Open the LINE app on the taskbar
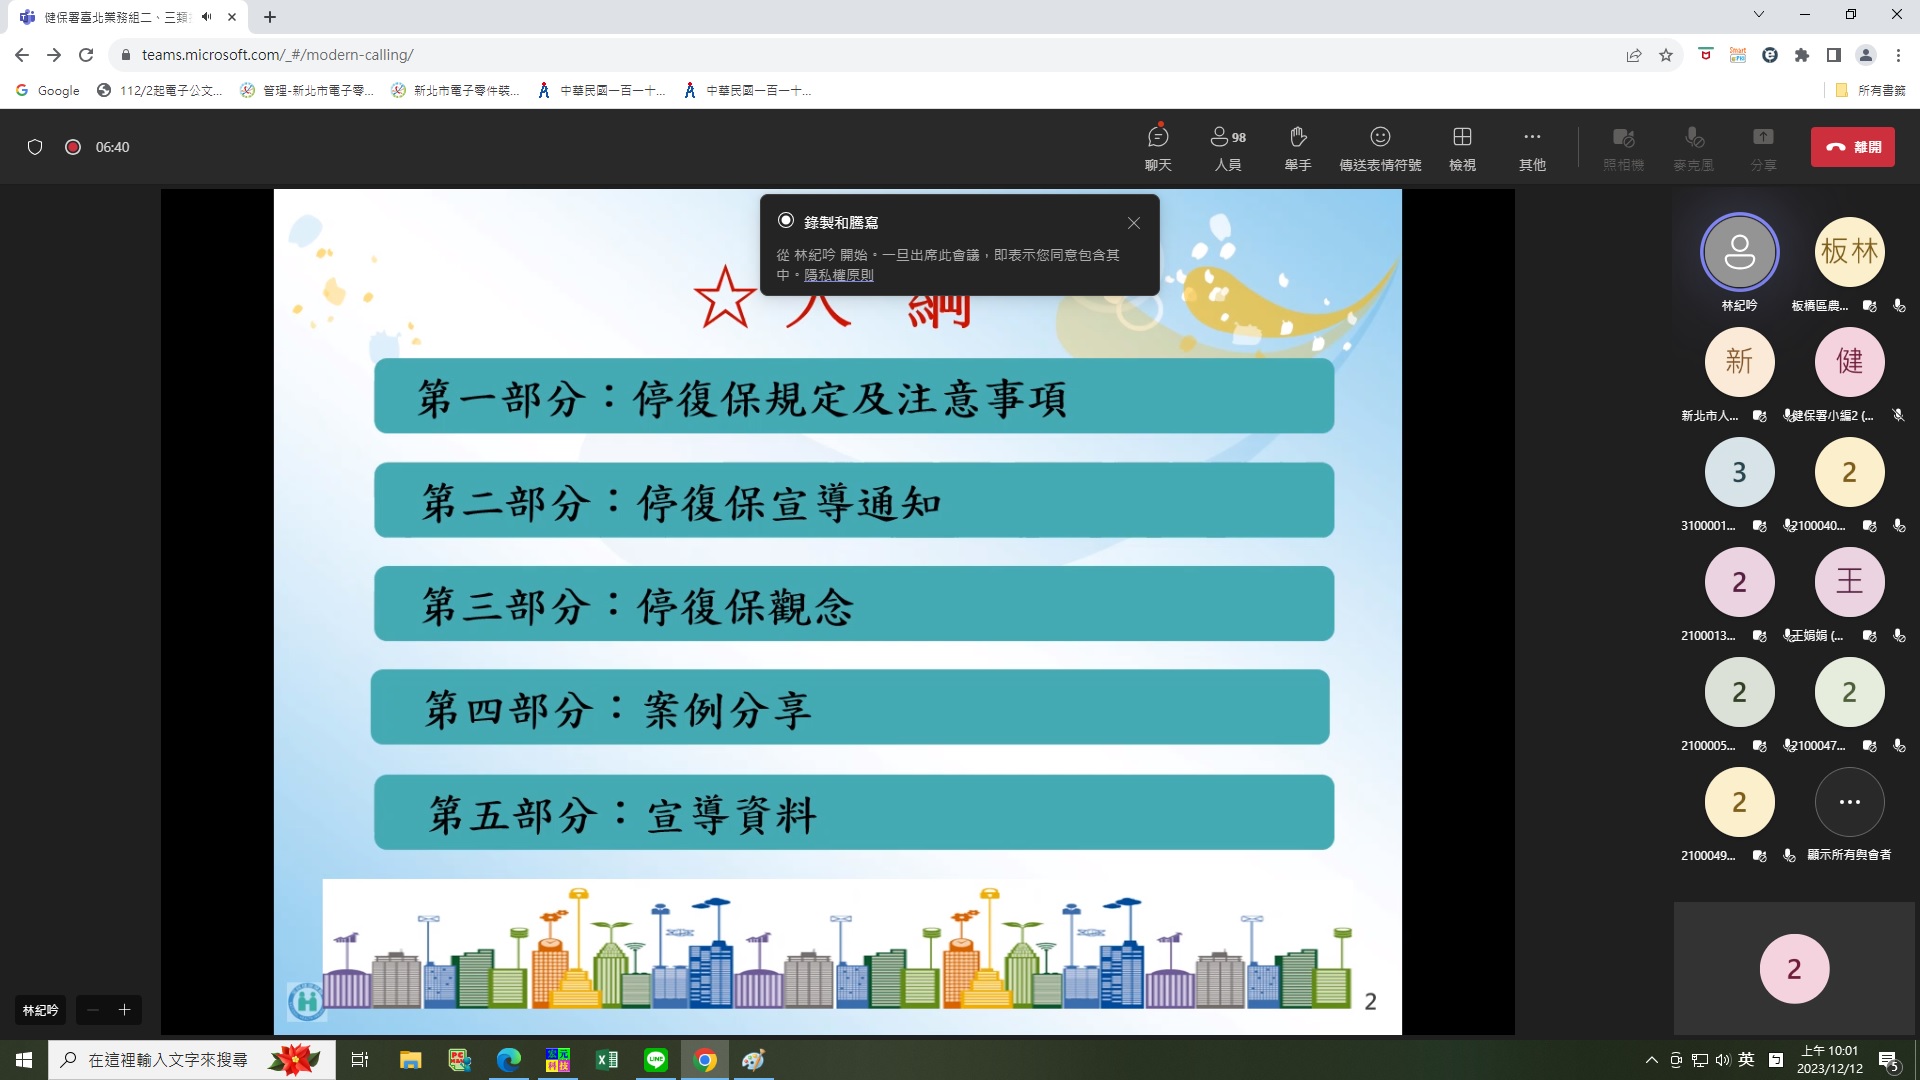This screenshot has height=1080, width=1920. click(x=656, y=1060)
